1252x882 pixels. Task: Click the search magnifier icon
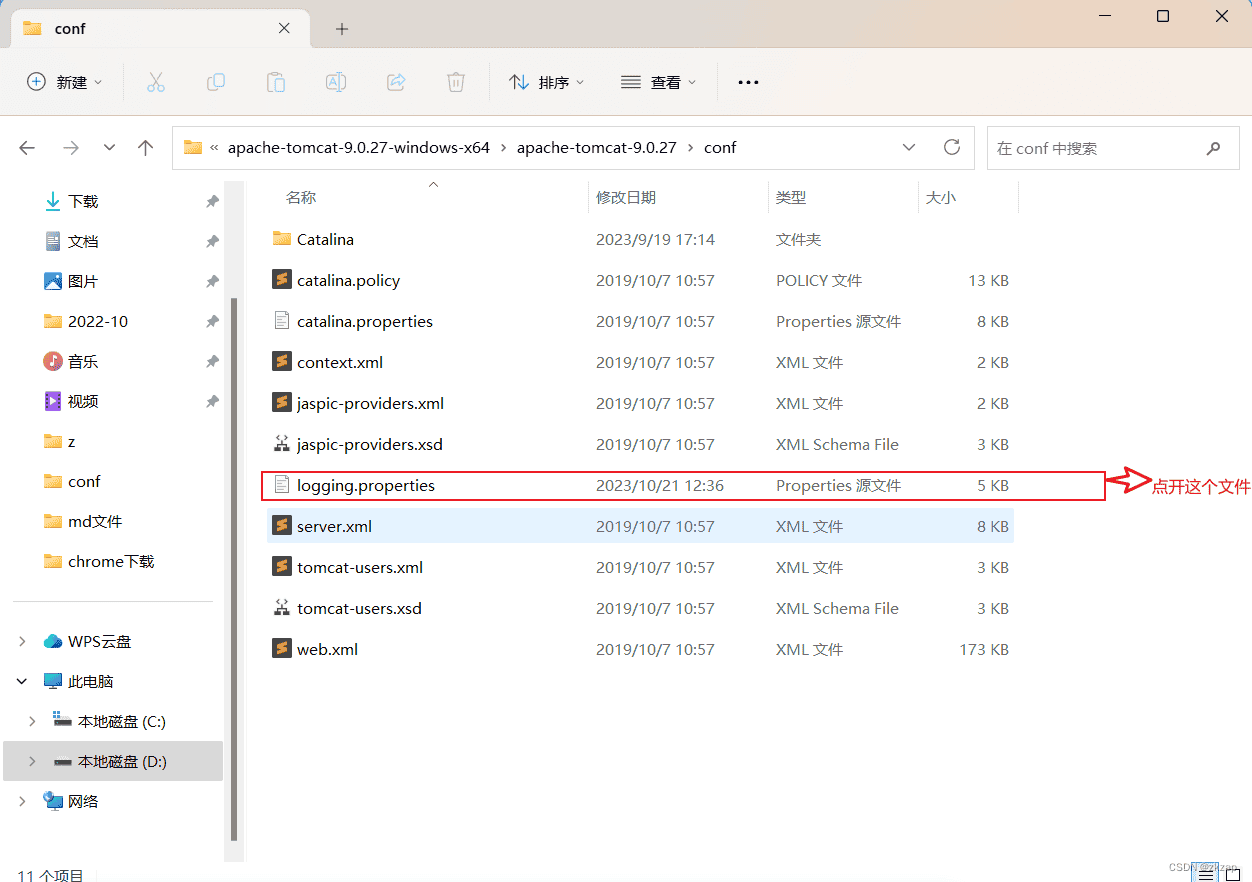click(x=1214, y=148)
